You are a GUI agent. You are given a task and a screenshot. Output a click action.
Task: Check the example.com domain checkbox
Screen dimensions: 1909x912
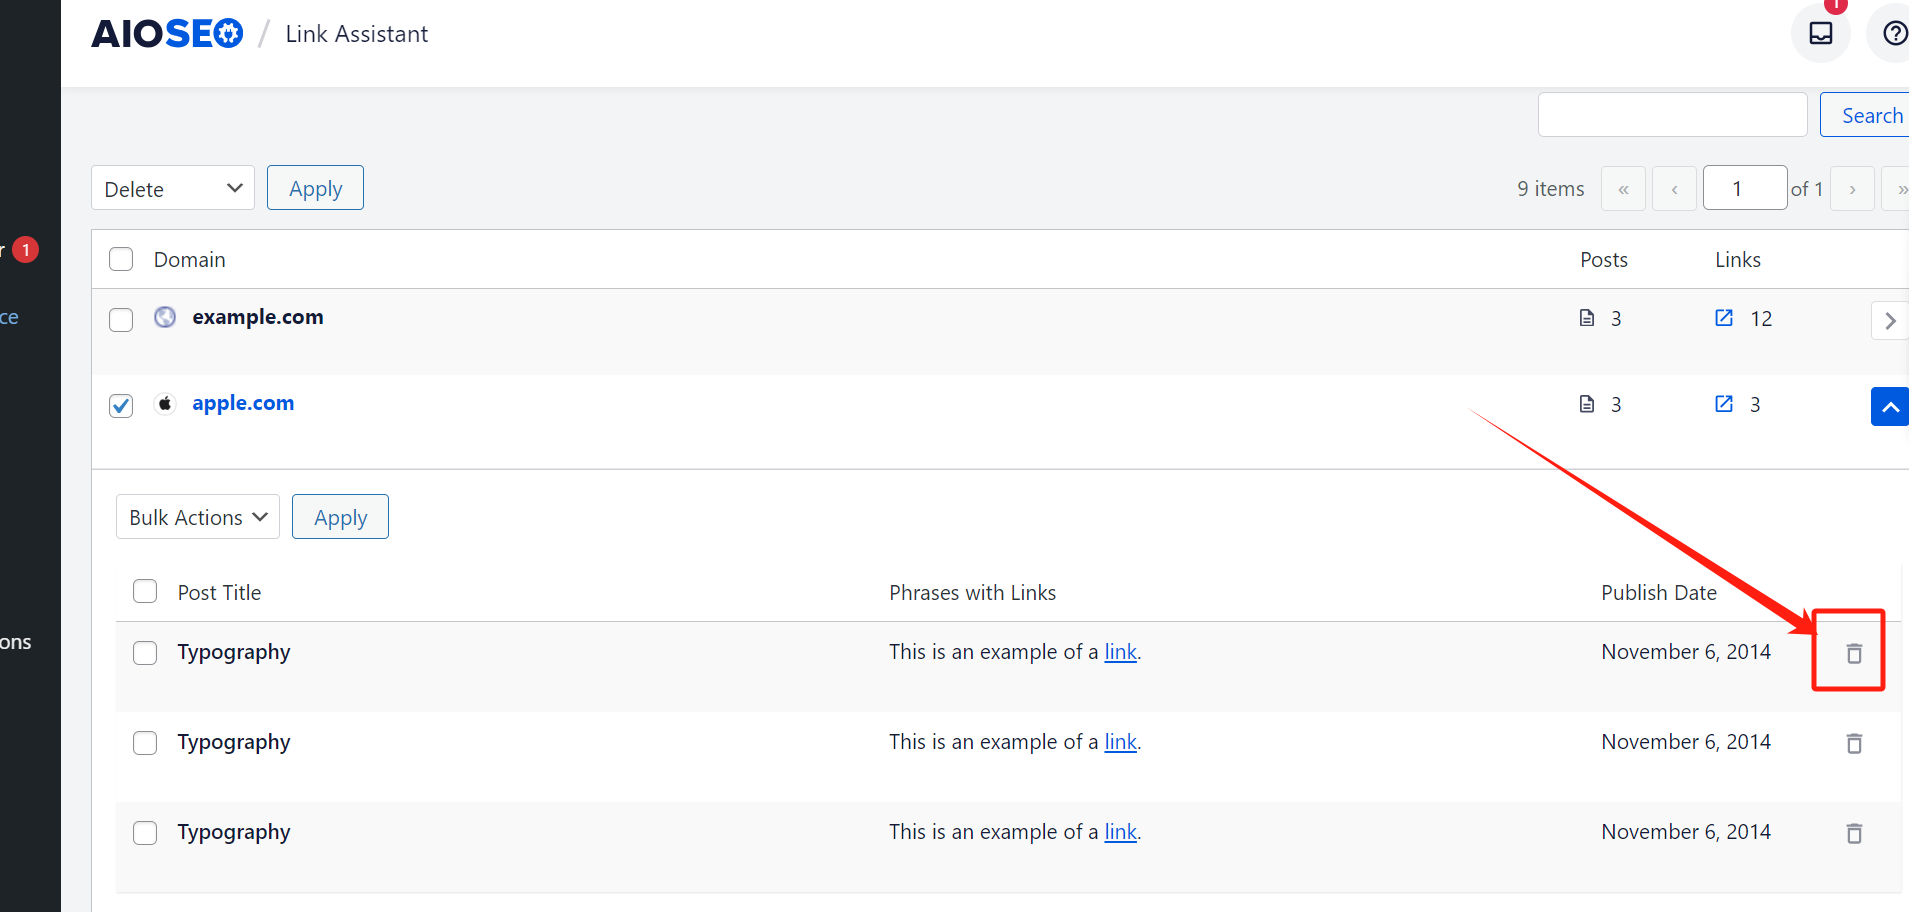tap(121, 319)
